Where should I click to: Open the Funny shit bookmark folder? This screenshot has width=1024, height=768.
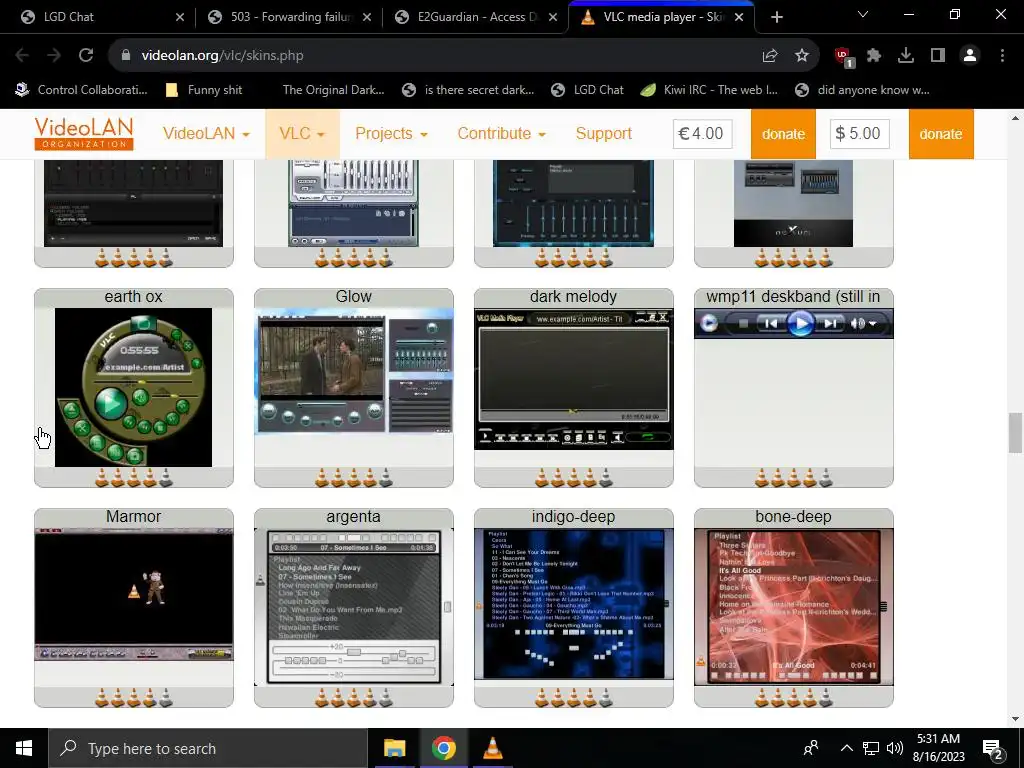pos(204,90)
